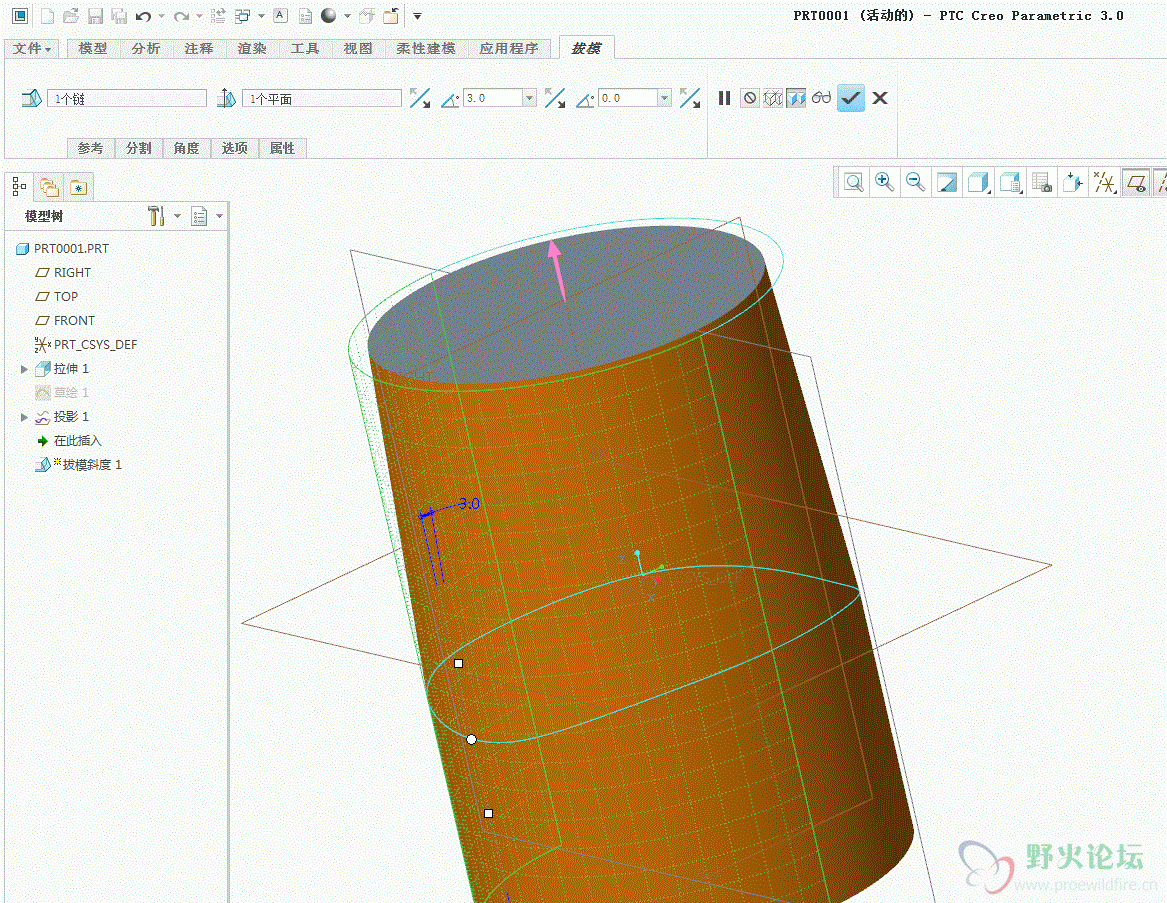Open Undo history dropdown arrow

[x=161, y=16]
